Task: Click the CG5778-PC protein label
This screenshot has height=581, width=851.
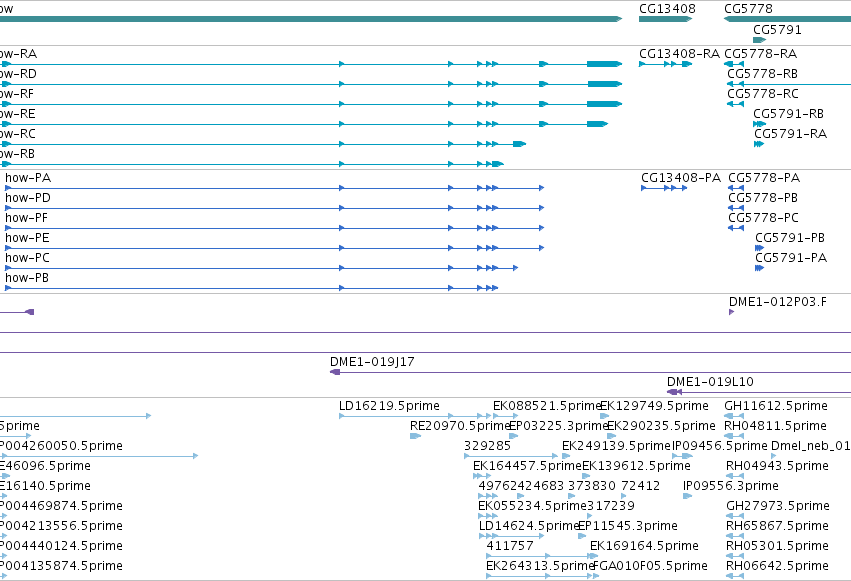Action: (763, 218)
